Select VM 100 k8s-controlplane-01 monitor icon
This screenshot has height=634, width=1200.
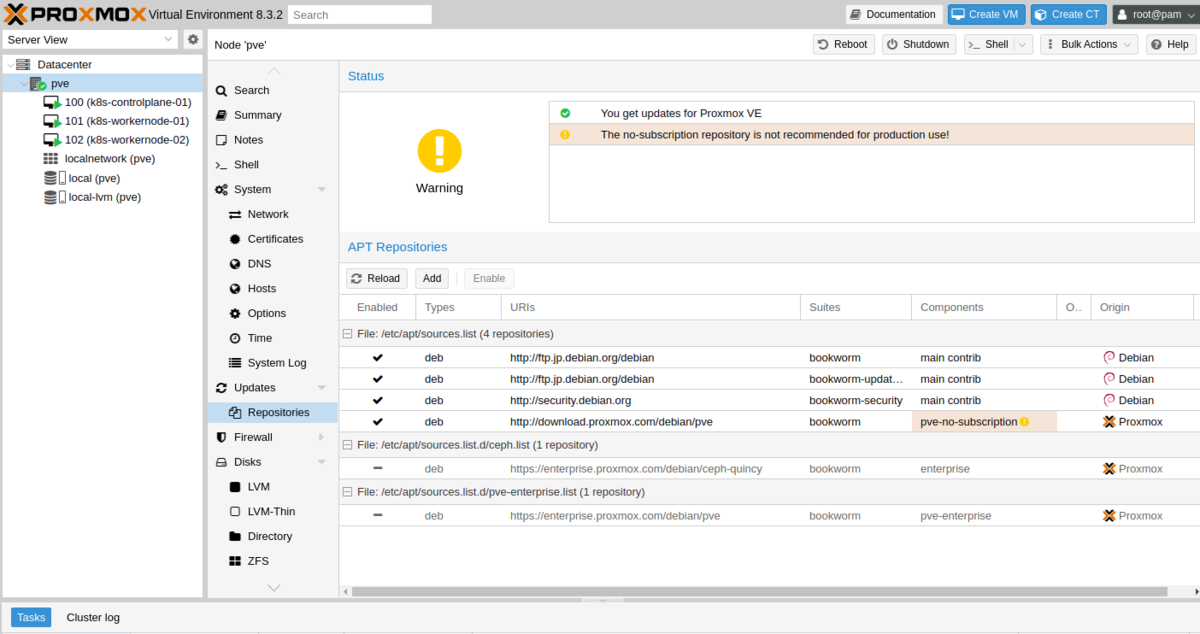(52, 103)
